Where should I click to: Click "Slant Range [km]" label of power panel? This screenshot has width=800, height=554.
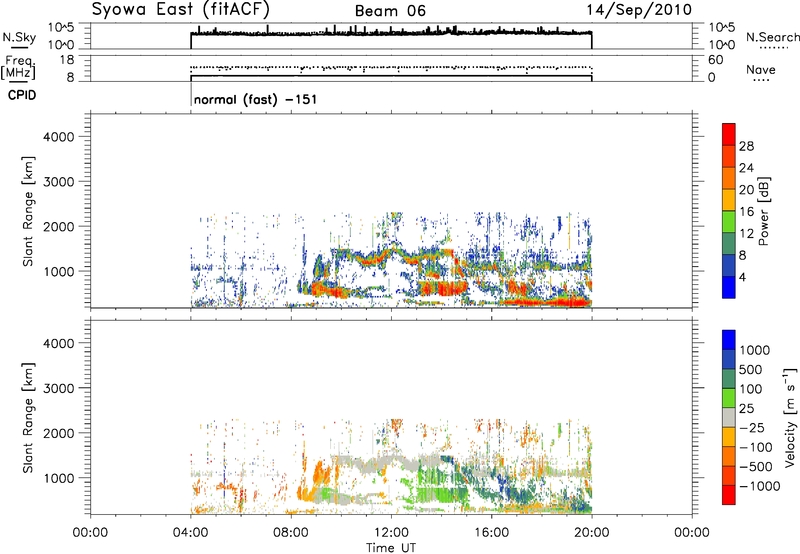(x=28, y=211)
